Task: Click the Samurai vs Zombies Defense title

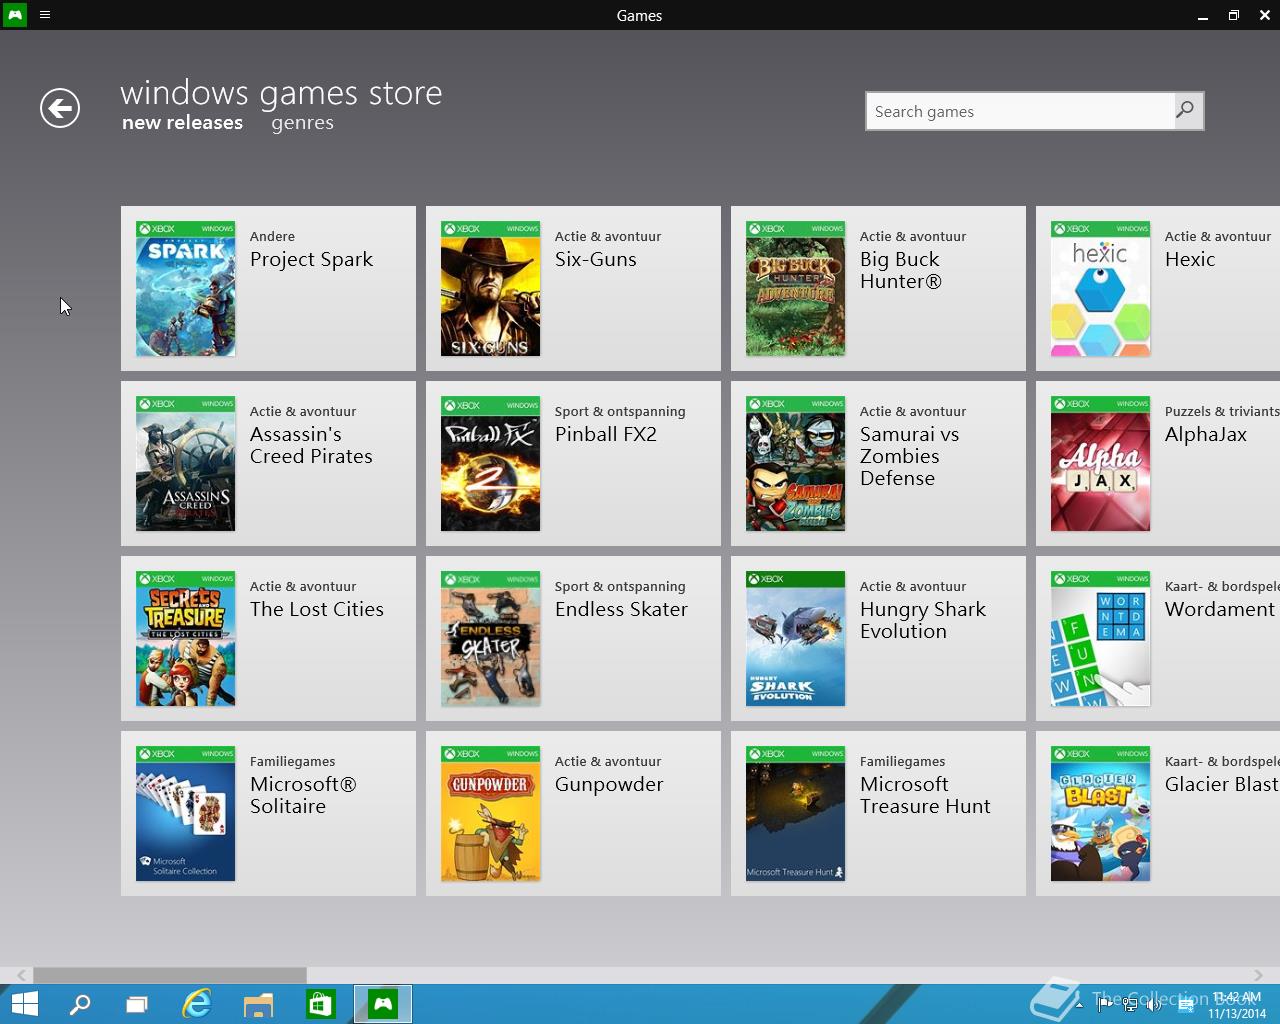Action: click(x=910, y=456)
